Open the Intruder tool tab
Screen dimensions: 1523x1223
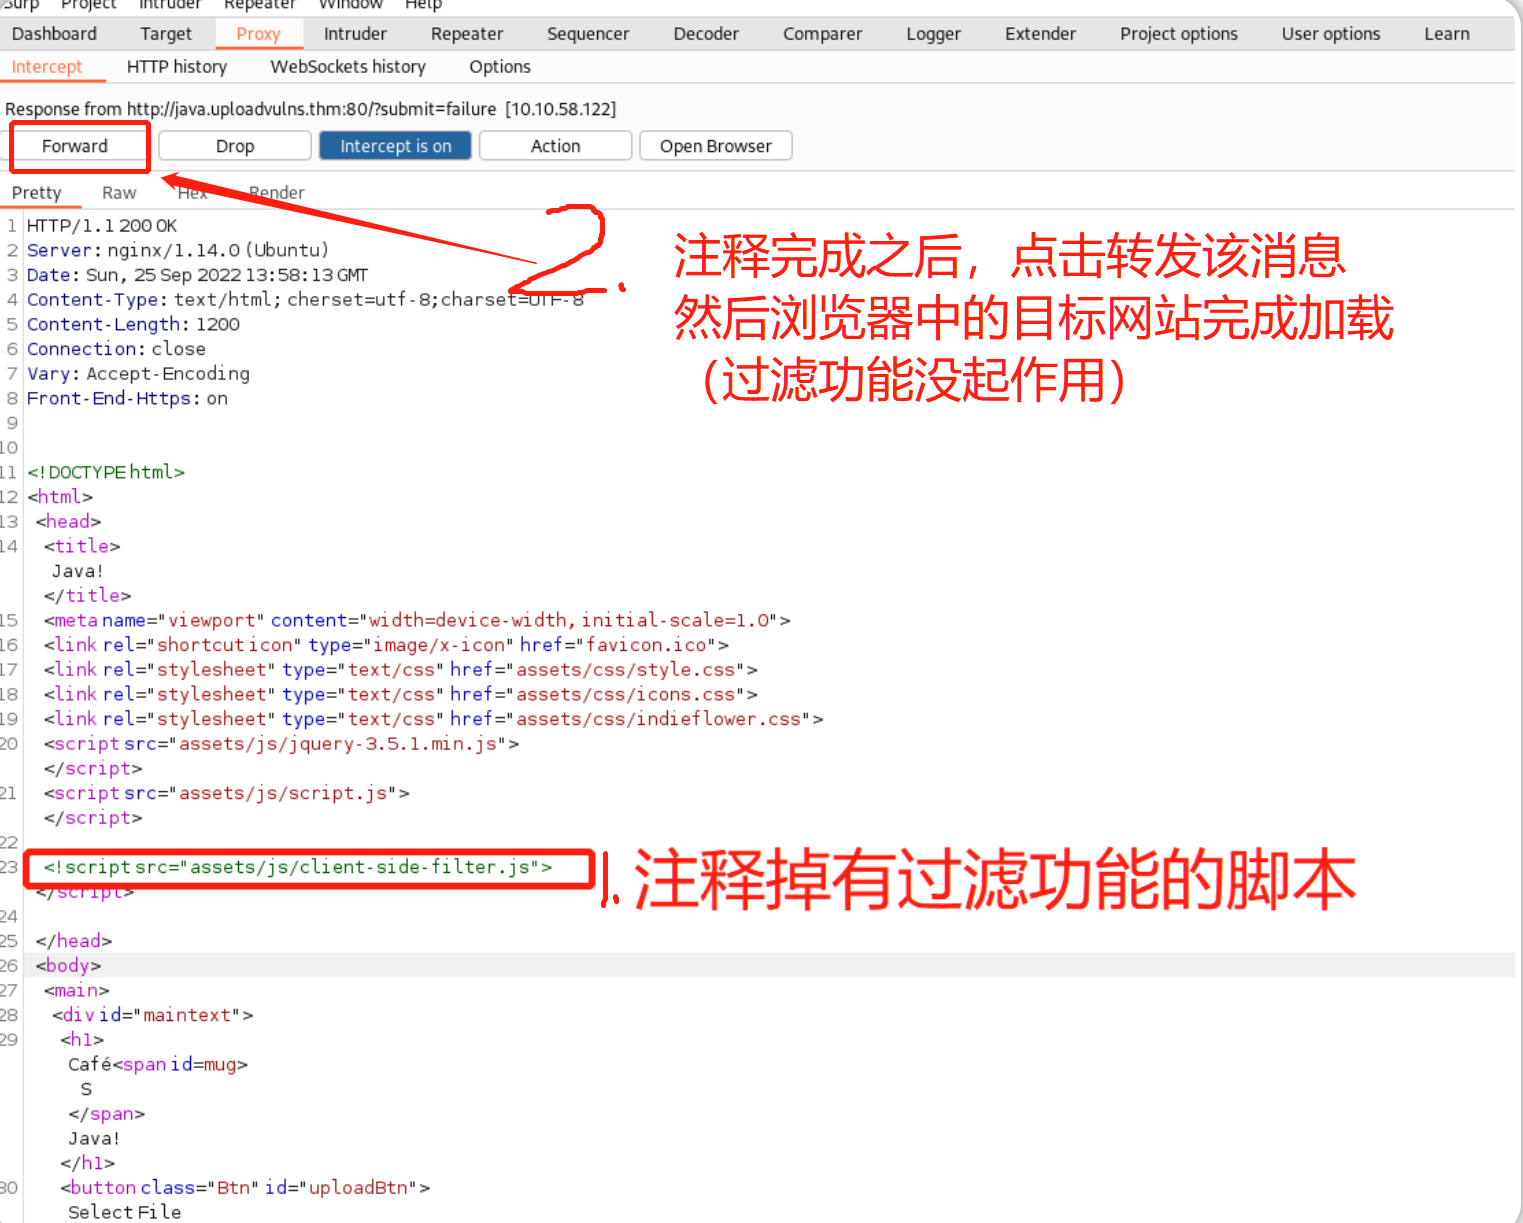click(x=355, y=34)
